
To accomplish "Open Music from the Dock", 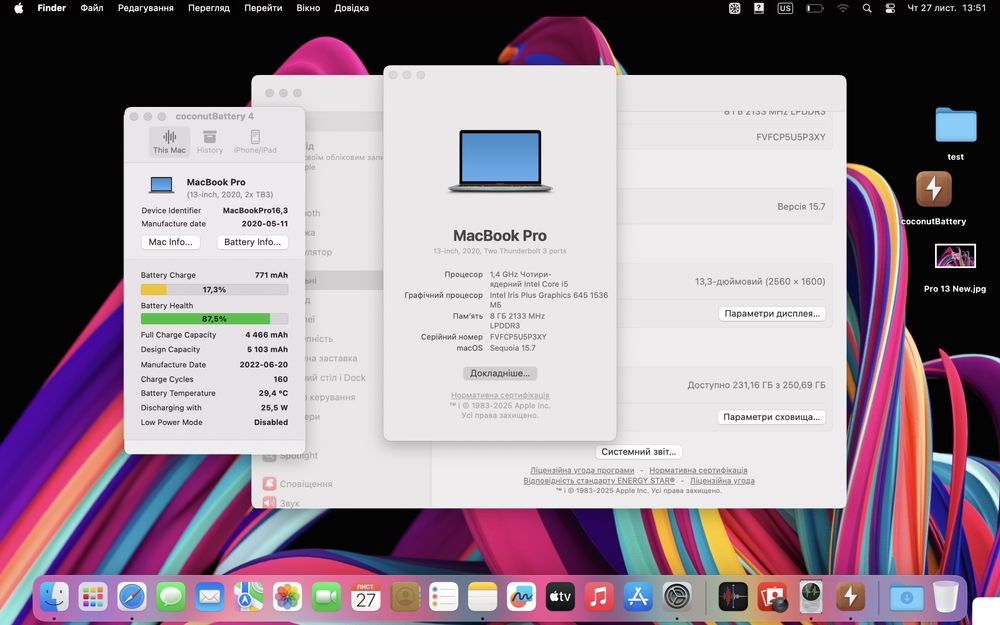I will [599, 597].
